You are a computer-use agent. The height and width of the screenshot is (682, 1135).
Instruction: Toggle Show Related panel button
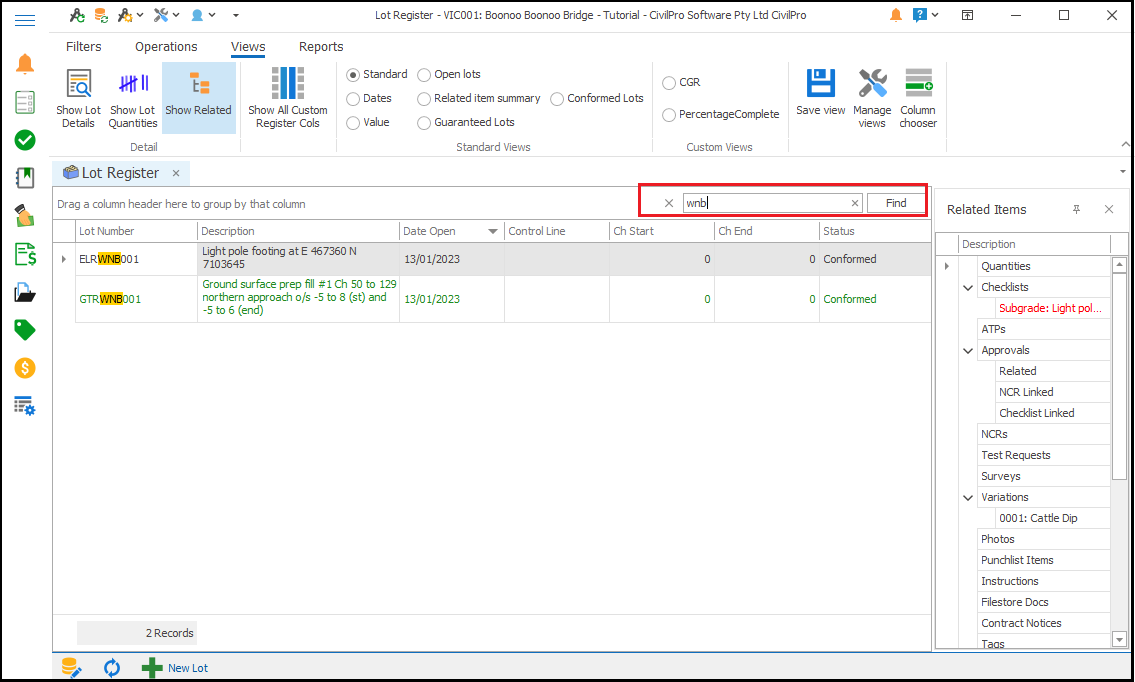[x=198, y=98]
